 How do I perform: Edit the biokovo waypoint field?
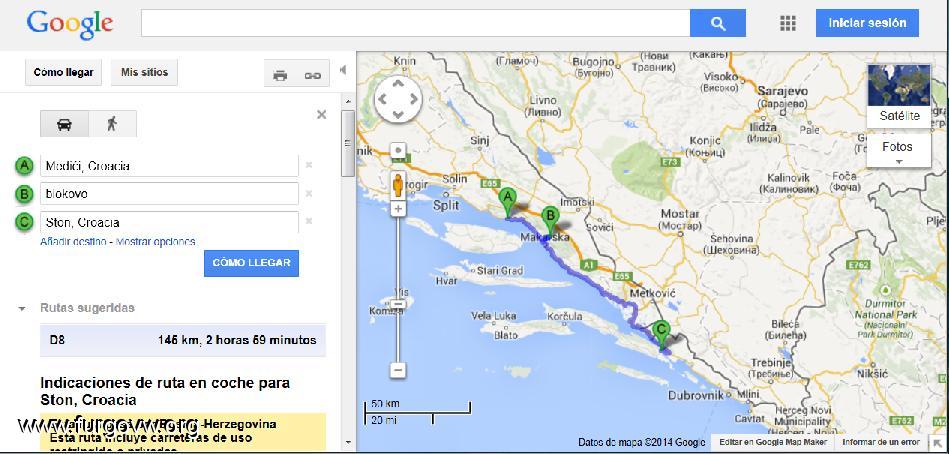pyautogui.click(x=169, y=194)
